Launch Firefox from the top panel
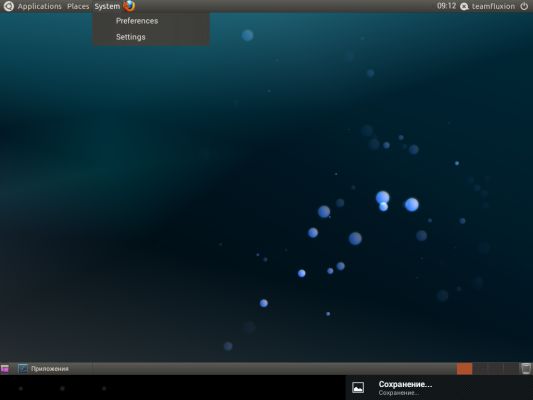The width and height of the screenshot is (533, 400). 129,6
